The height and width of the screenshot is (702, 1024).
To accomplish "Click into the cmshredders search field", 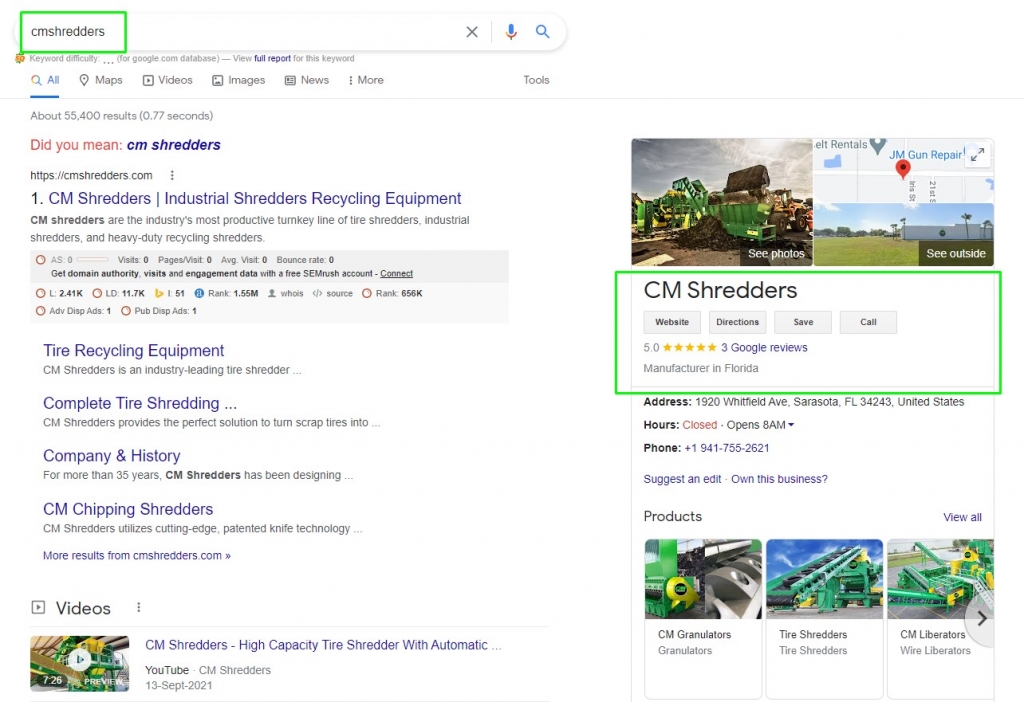I will point(242,31).
